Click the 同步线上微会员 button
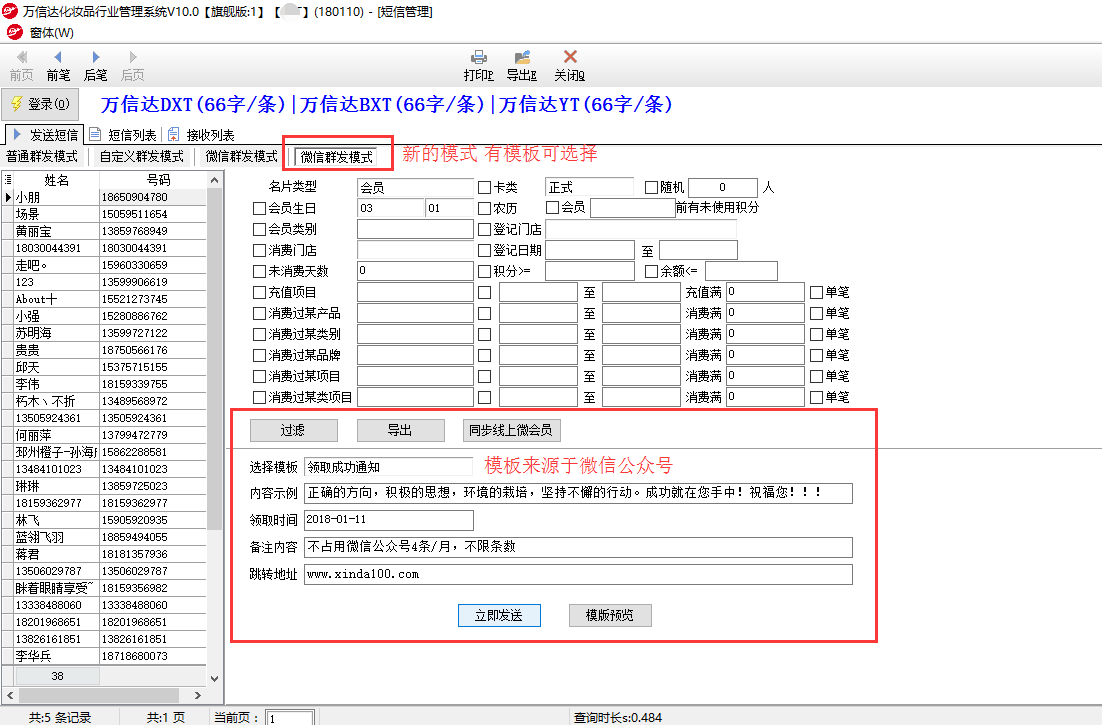 511,430
